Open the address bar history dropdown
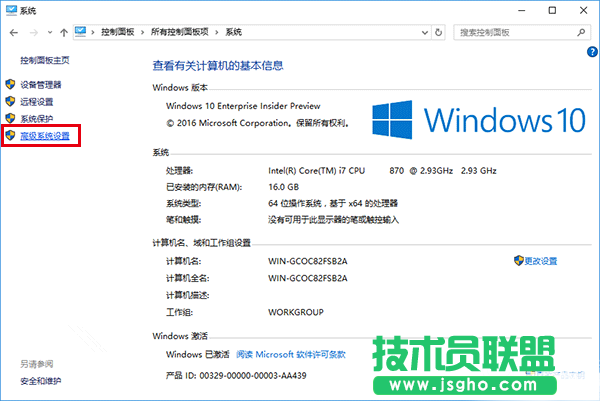This screenshot has width=600, height=401. pos(425,33)
